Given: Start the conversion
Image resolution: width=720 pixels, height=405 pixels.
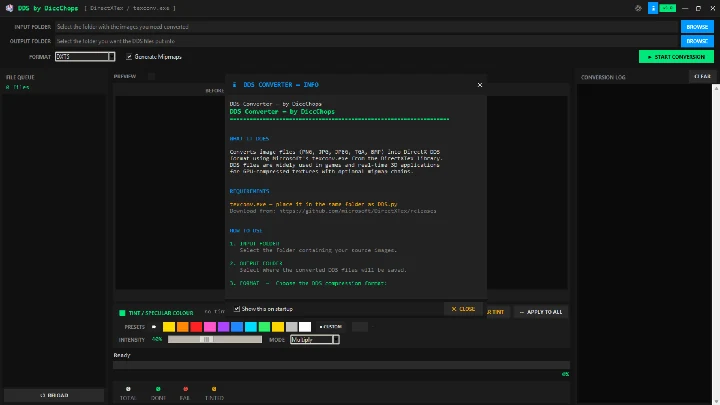Looking at the screenshot, I should pos(676,57).
